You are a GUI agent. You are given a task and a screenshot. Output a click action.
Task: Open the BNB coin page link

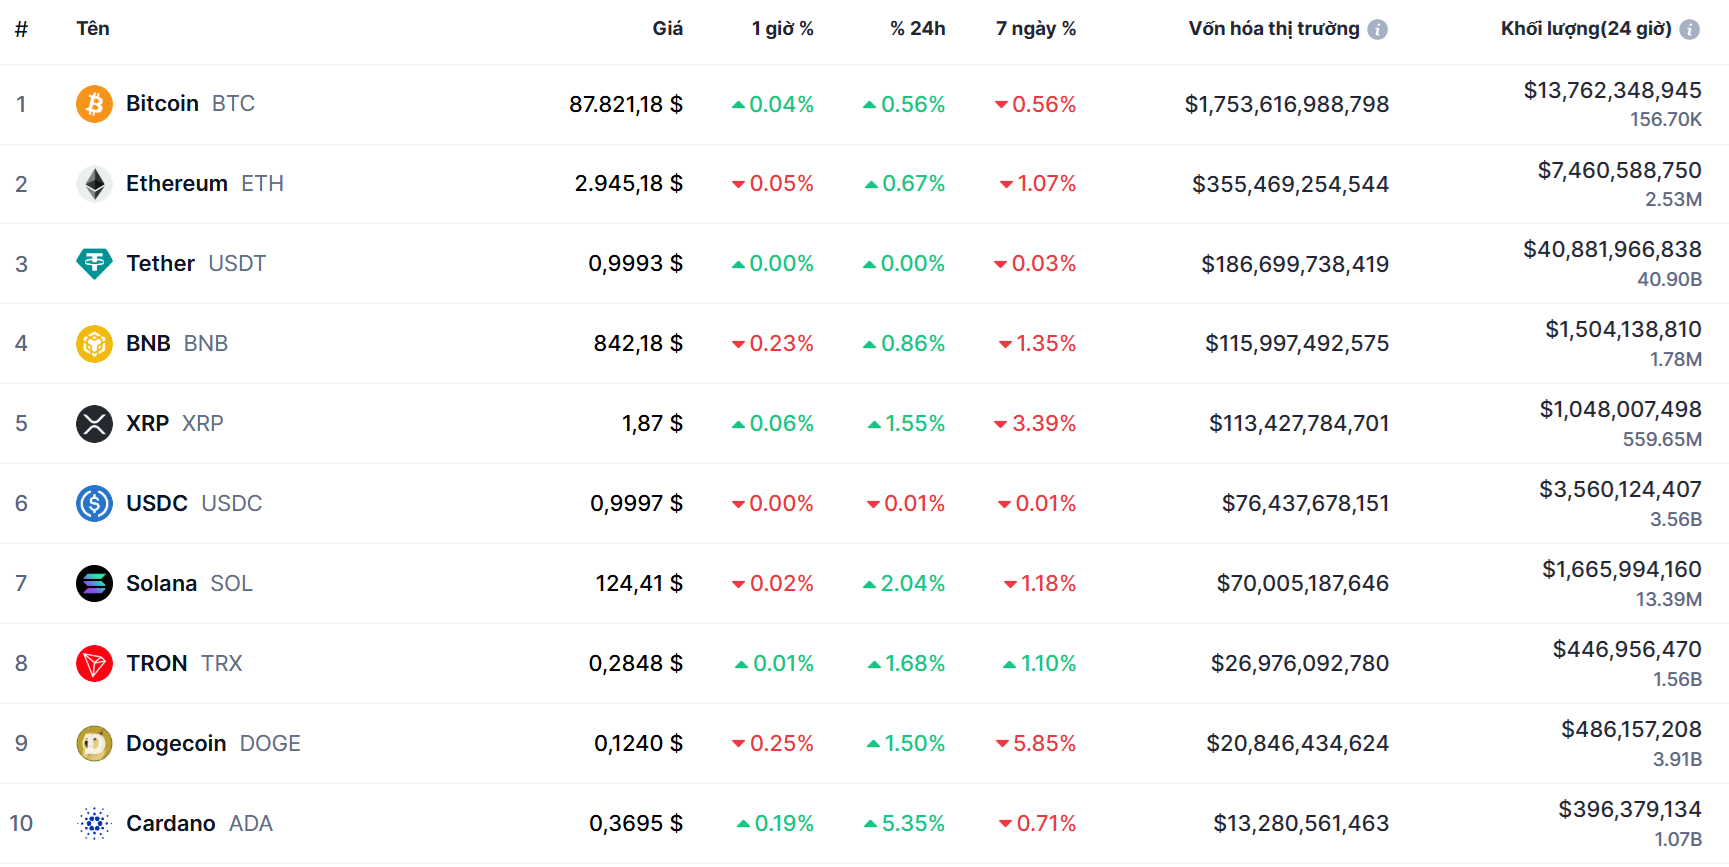[177, 344]
